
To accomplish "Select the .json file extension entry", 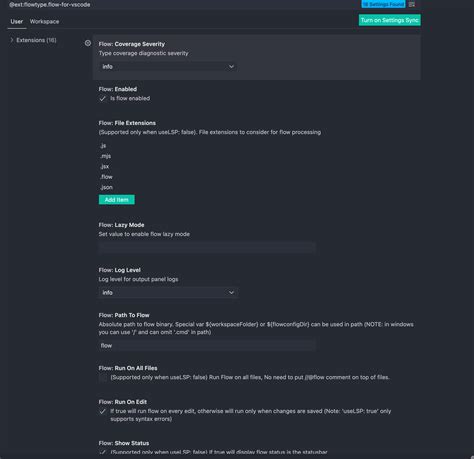I will 107,187.
